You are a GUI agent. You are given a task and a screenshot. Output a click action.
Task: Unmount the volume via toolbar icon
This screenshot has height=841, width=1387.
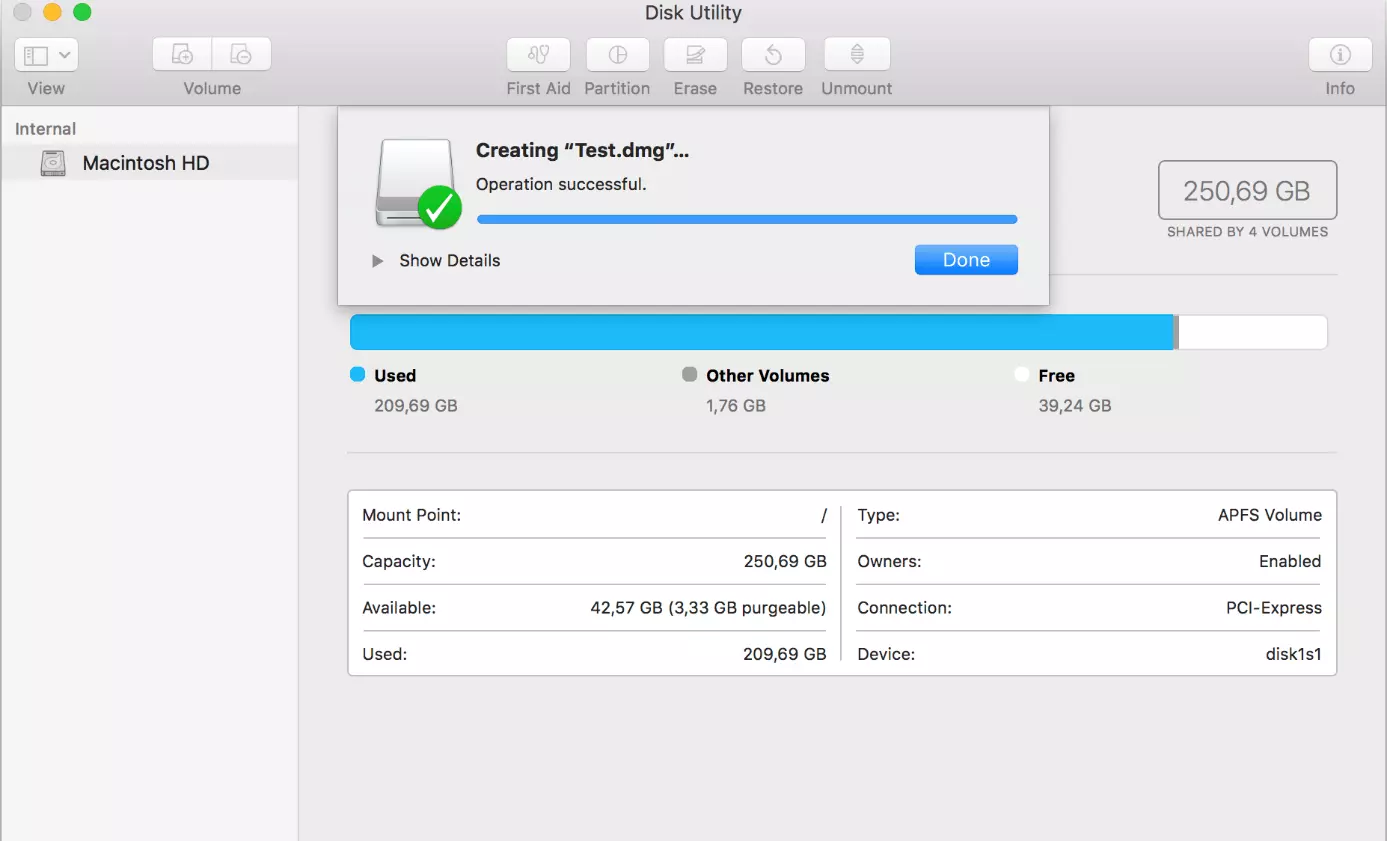click(x=857, y=55)
